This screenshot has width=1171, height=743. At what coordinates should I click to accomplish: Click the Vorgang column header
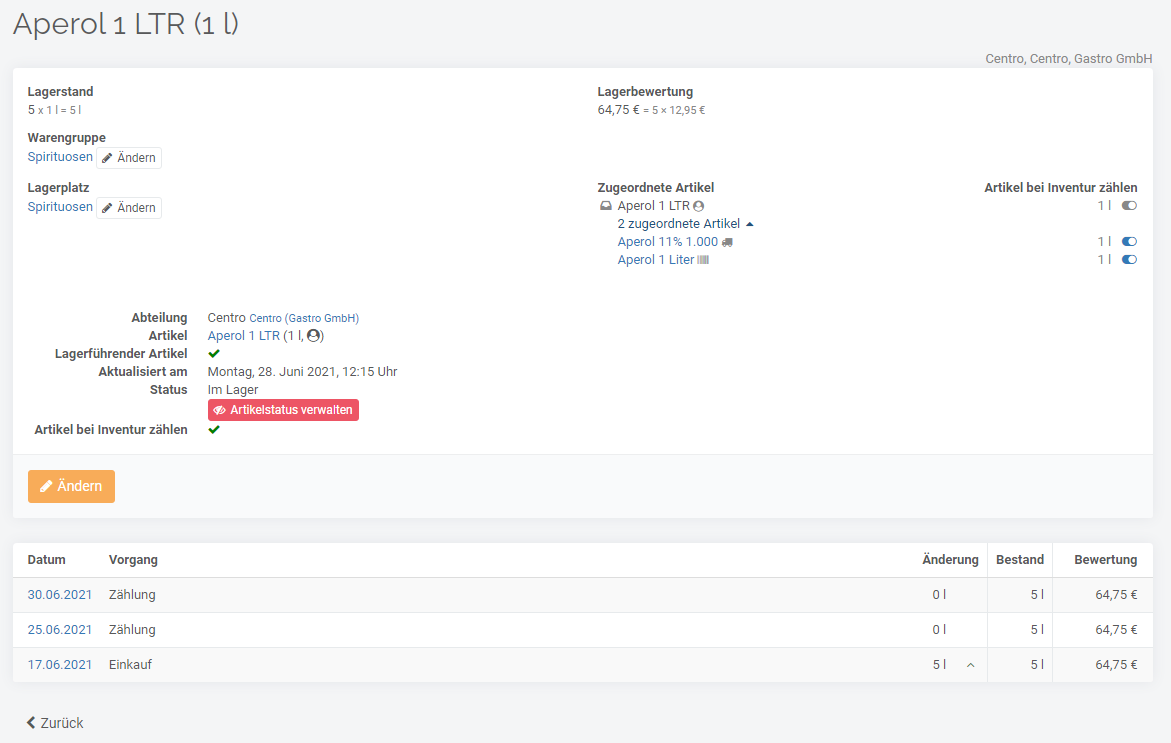[x=133, y=560]
